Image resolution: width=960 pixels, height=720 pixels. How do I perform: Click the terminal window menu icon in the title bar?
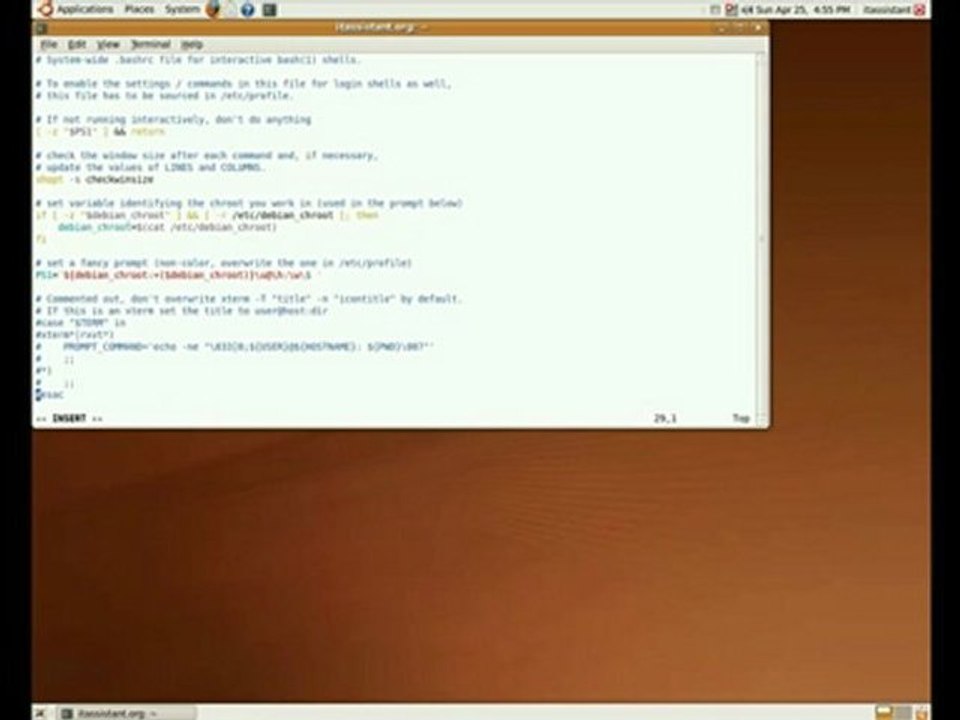pos(41,28)
